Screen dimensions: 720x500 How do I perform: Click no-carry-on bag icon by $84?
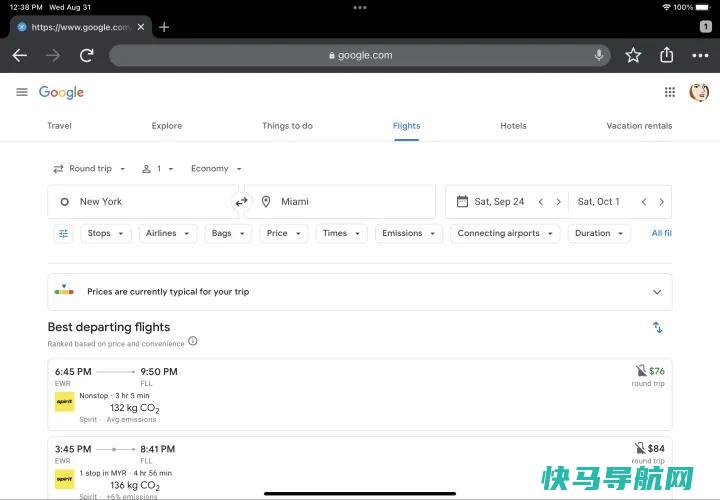(x=640, y=448)
